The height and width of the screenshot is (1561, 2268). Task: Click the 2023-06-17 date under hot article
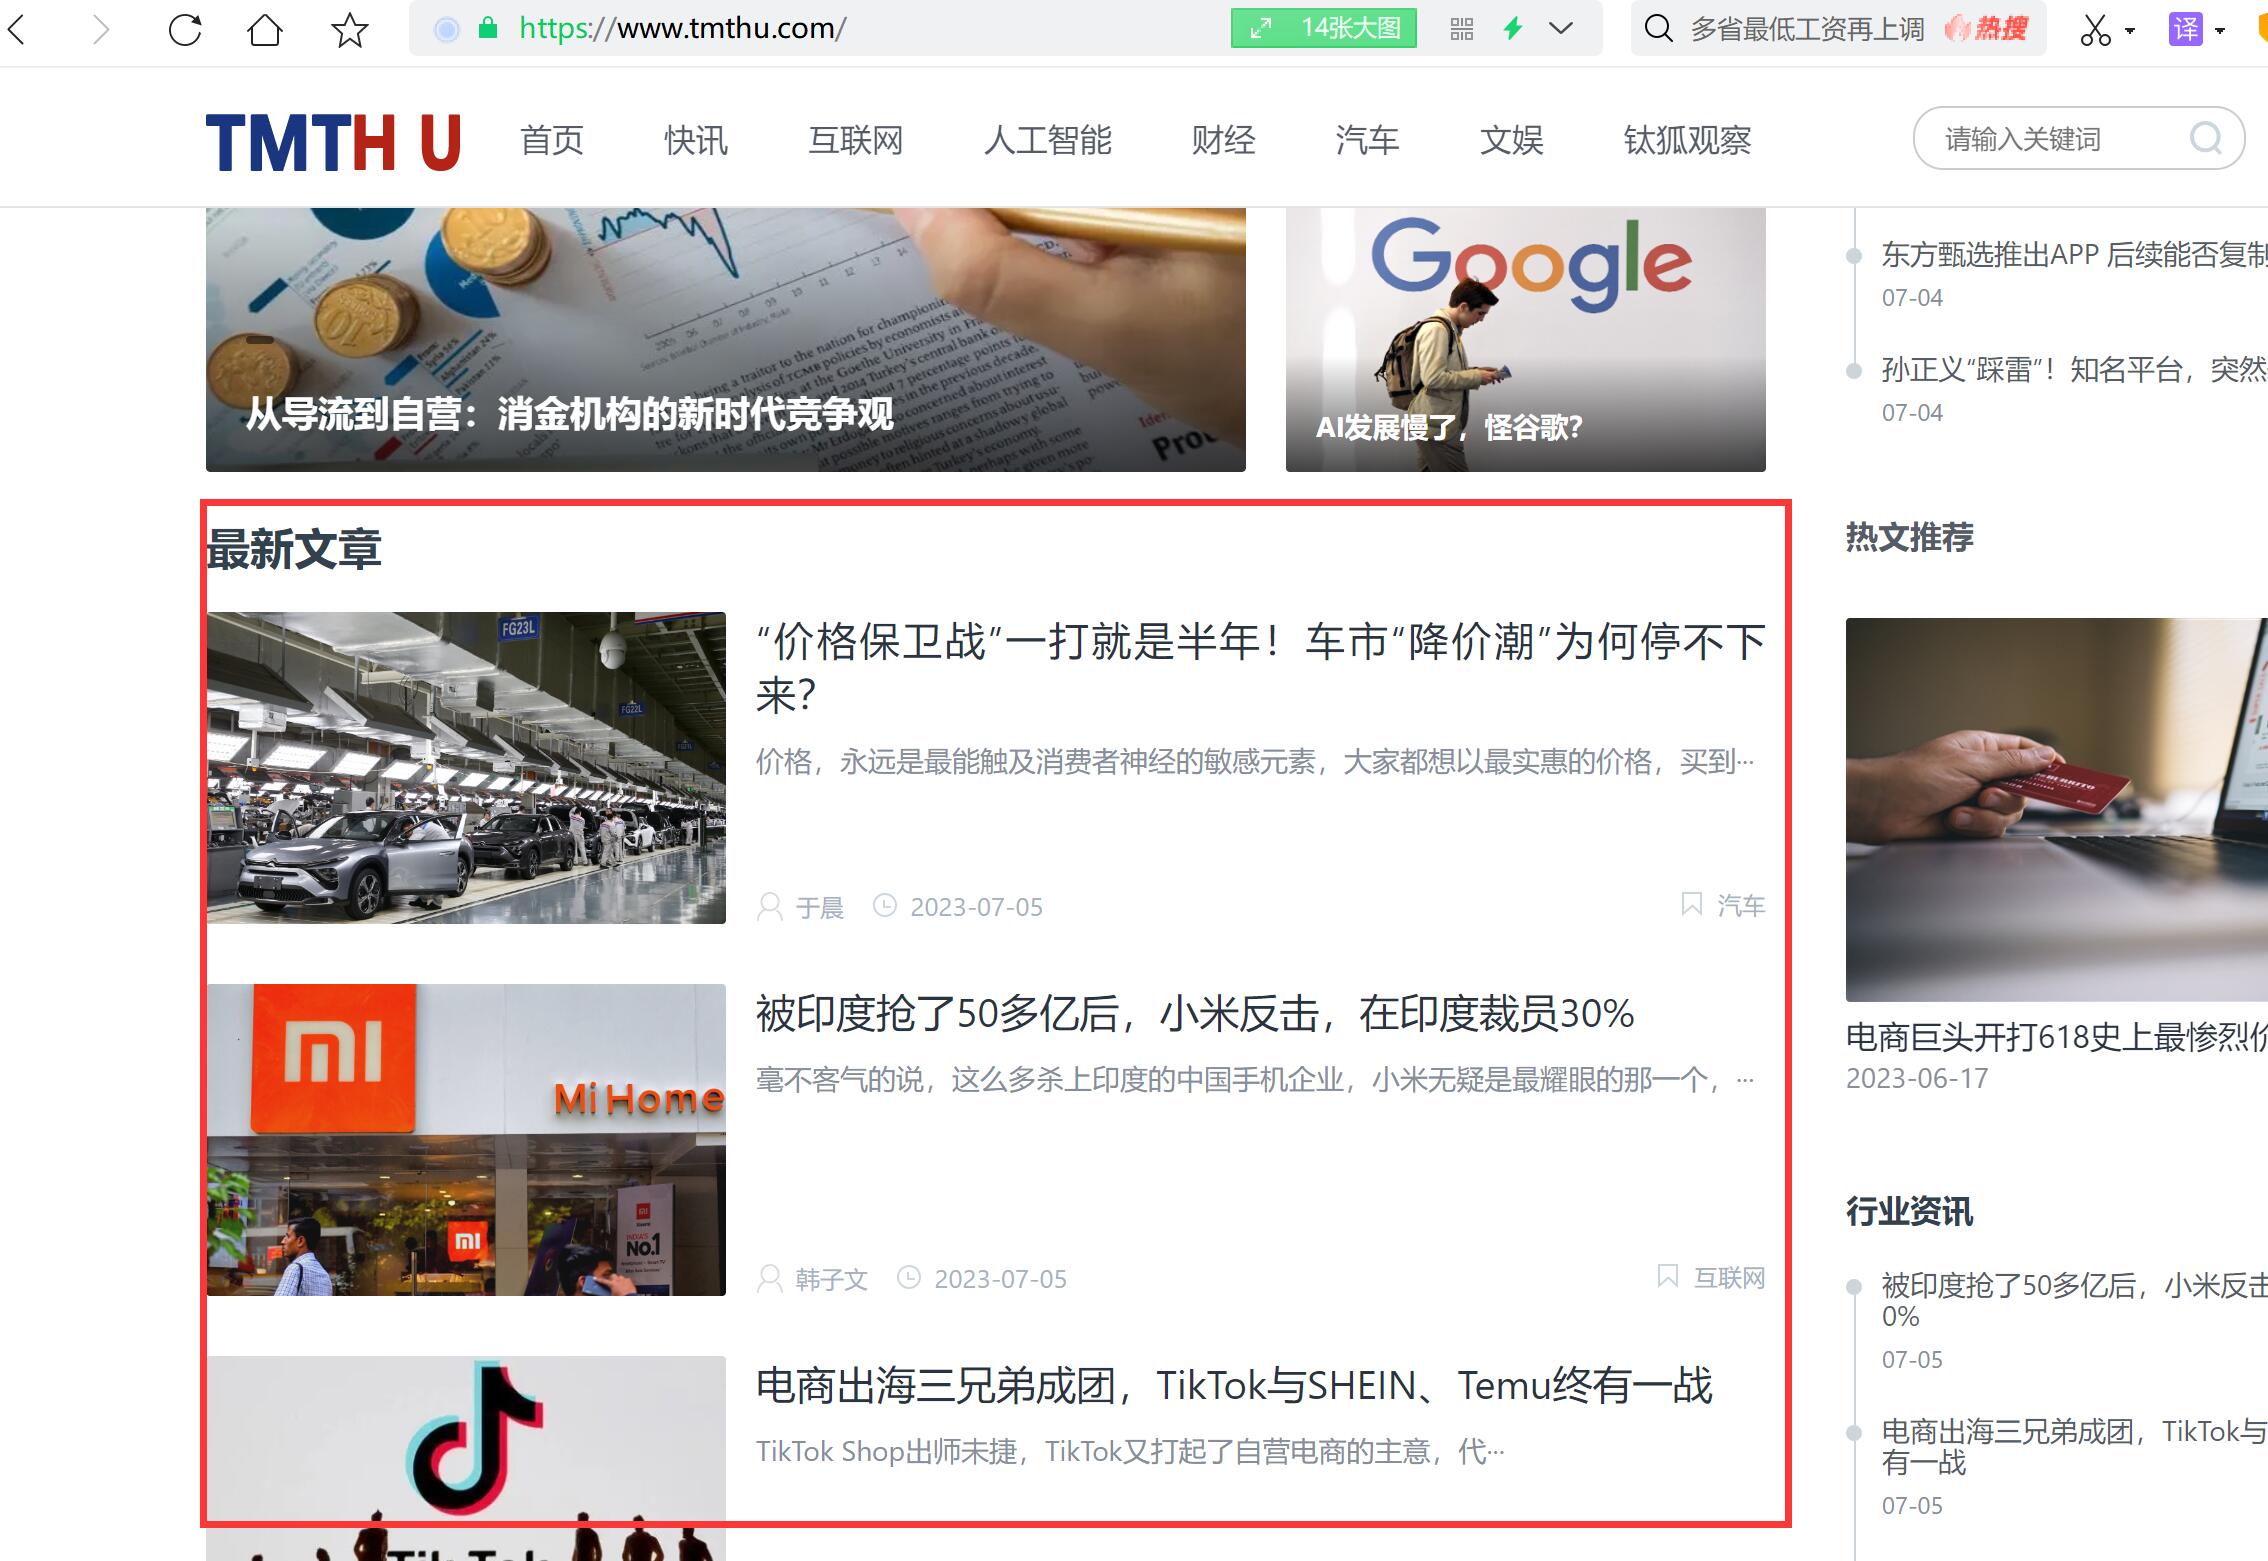click(1917, 1079)
